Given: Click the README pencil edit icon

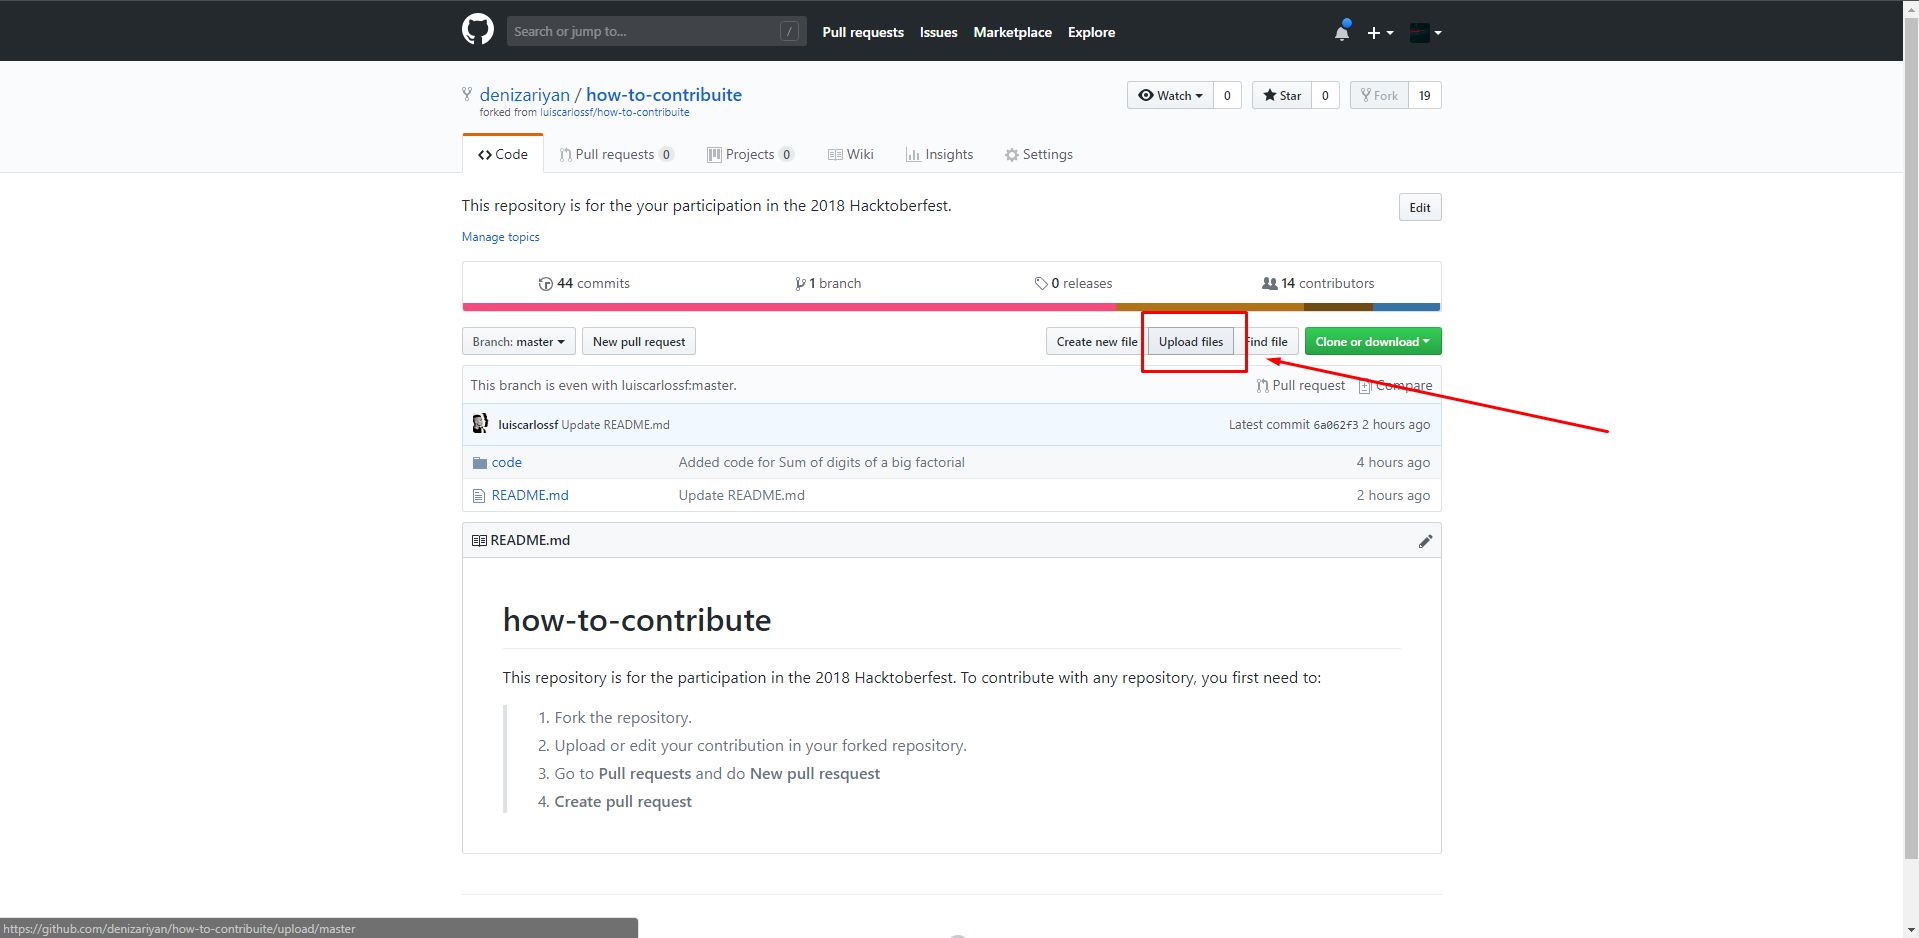Looking at the screenshot, I should pyautogui.click(x=1425, y=541).
